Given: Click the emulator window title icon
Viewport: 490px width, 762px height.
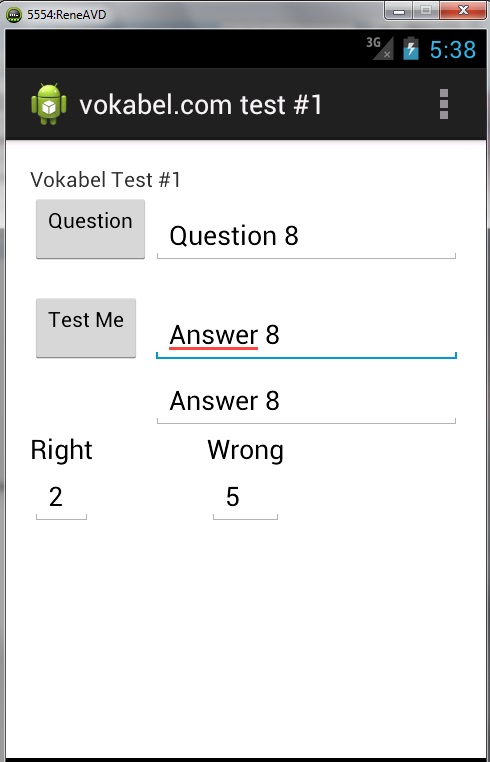Looking at the screenshot, I should (13, 15).
